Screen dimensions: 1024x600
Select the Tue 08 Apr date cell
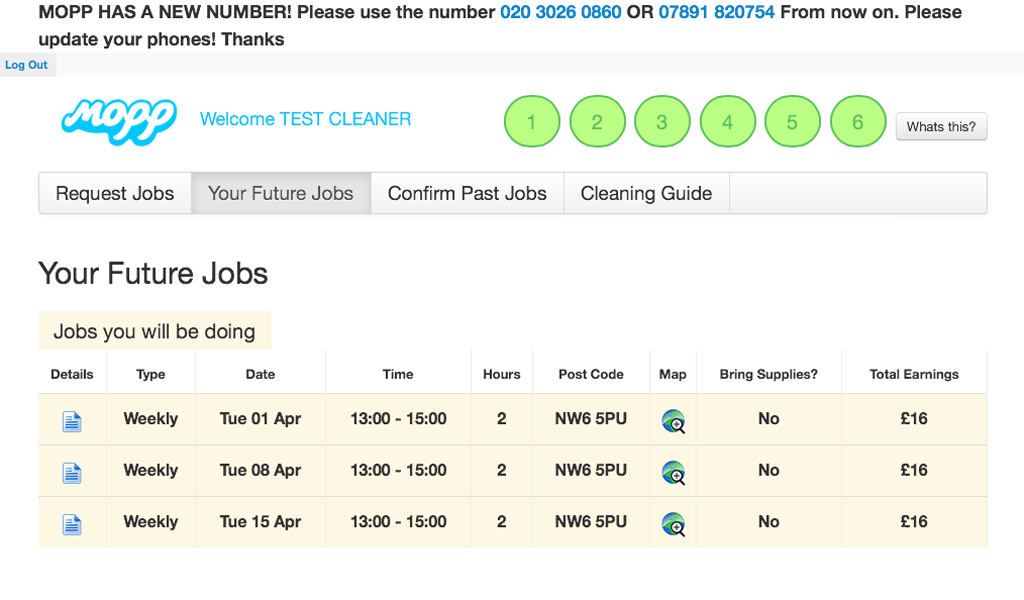coord(260,470)
